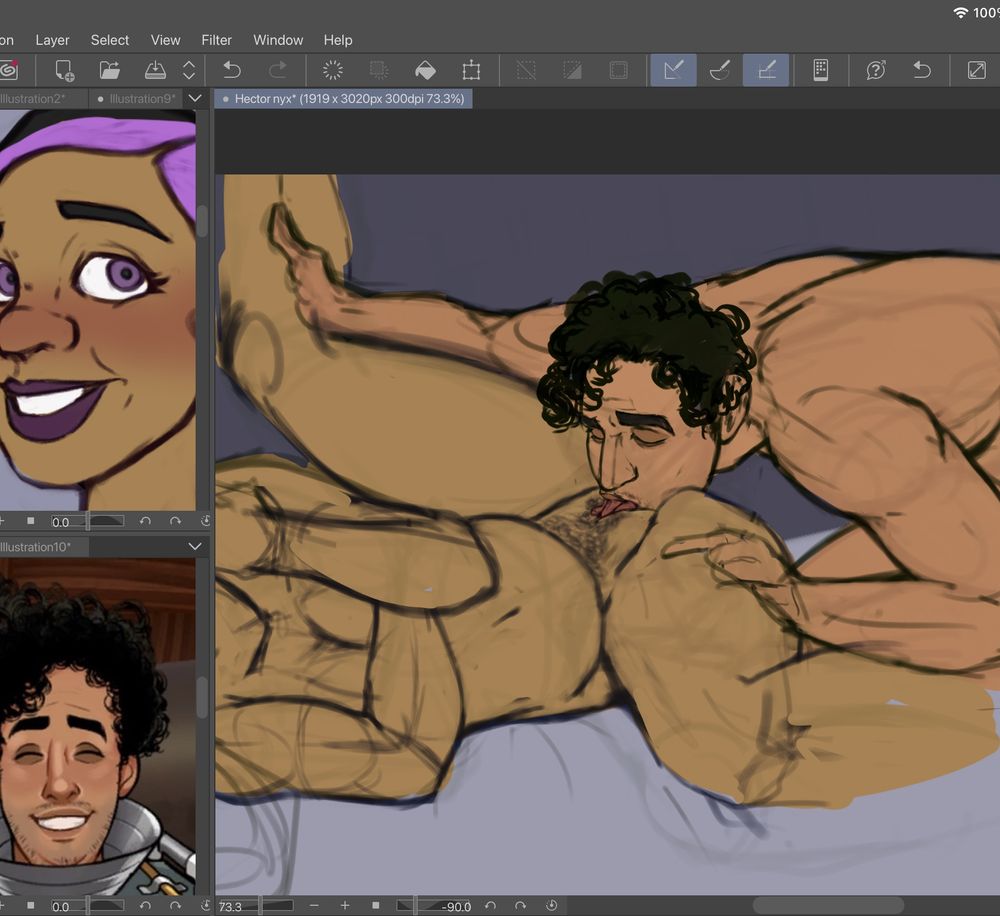Viewport: 1000px width, 916px height.
Task: Rotate Hector nyx canvas right
Action: point(520,906)
